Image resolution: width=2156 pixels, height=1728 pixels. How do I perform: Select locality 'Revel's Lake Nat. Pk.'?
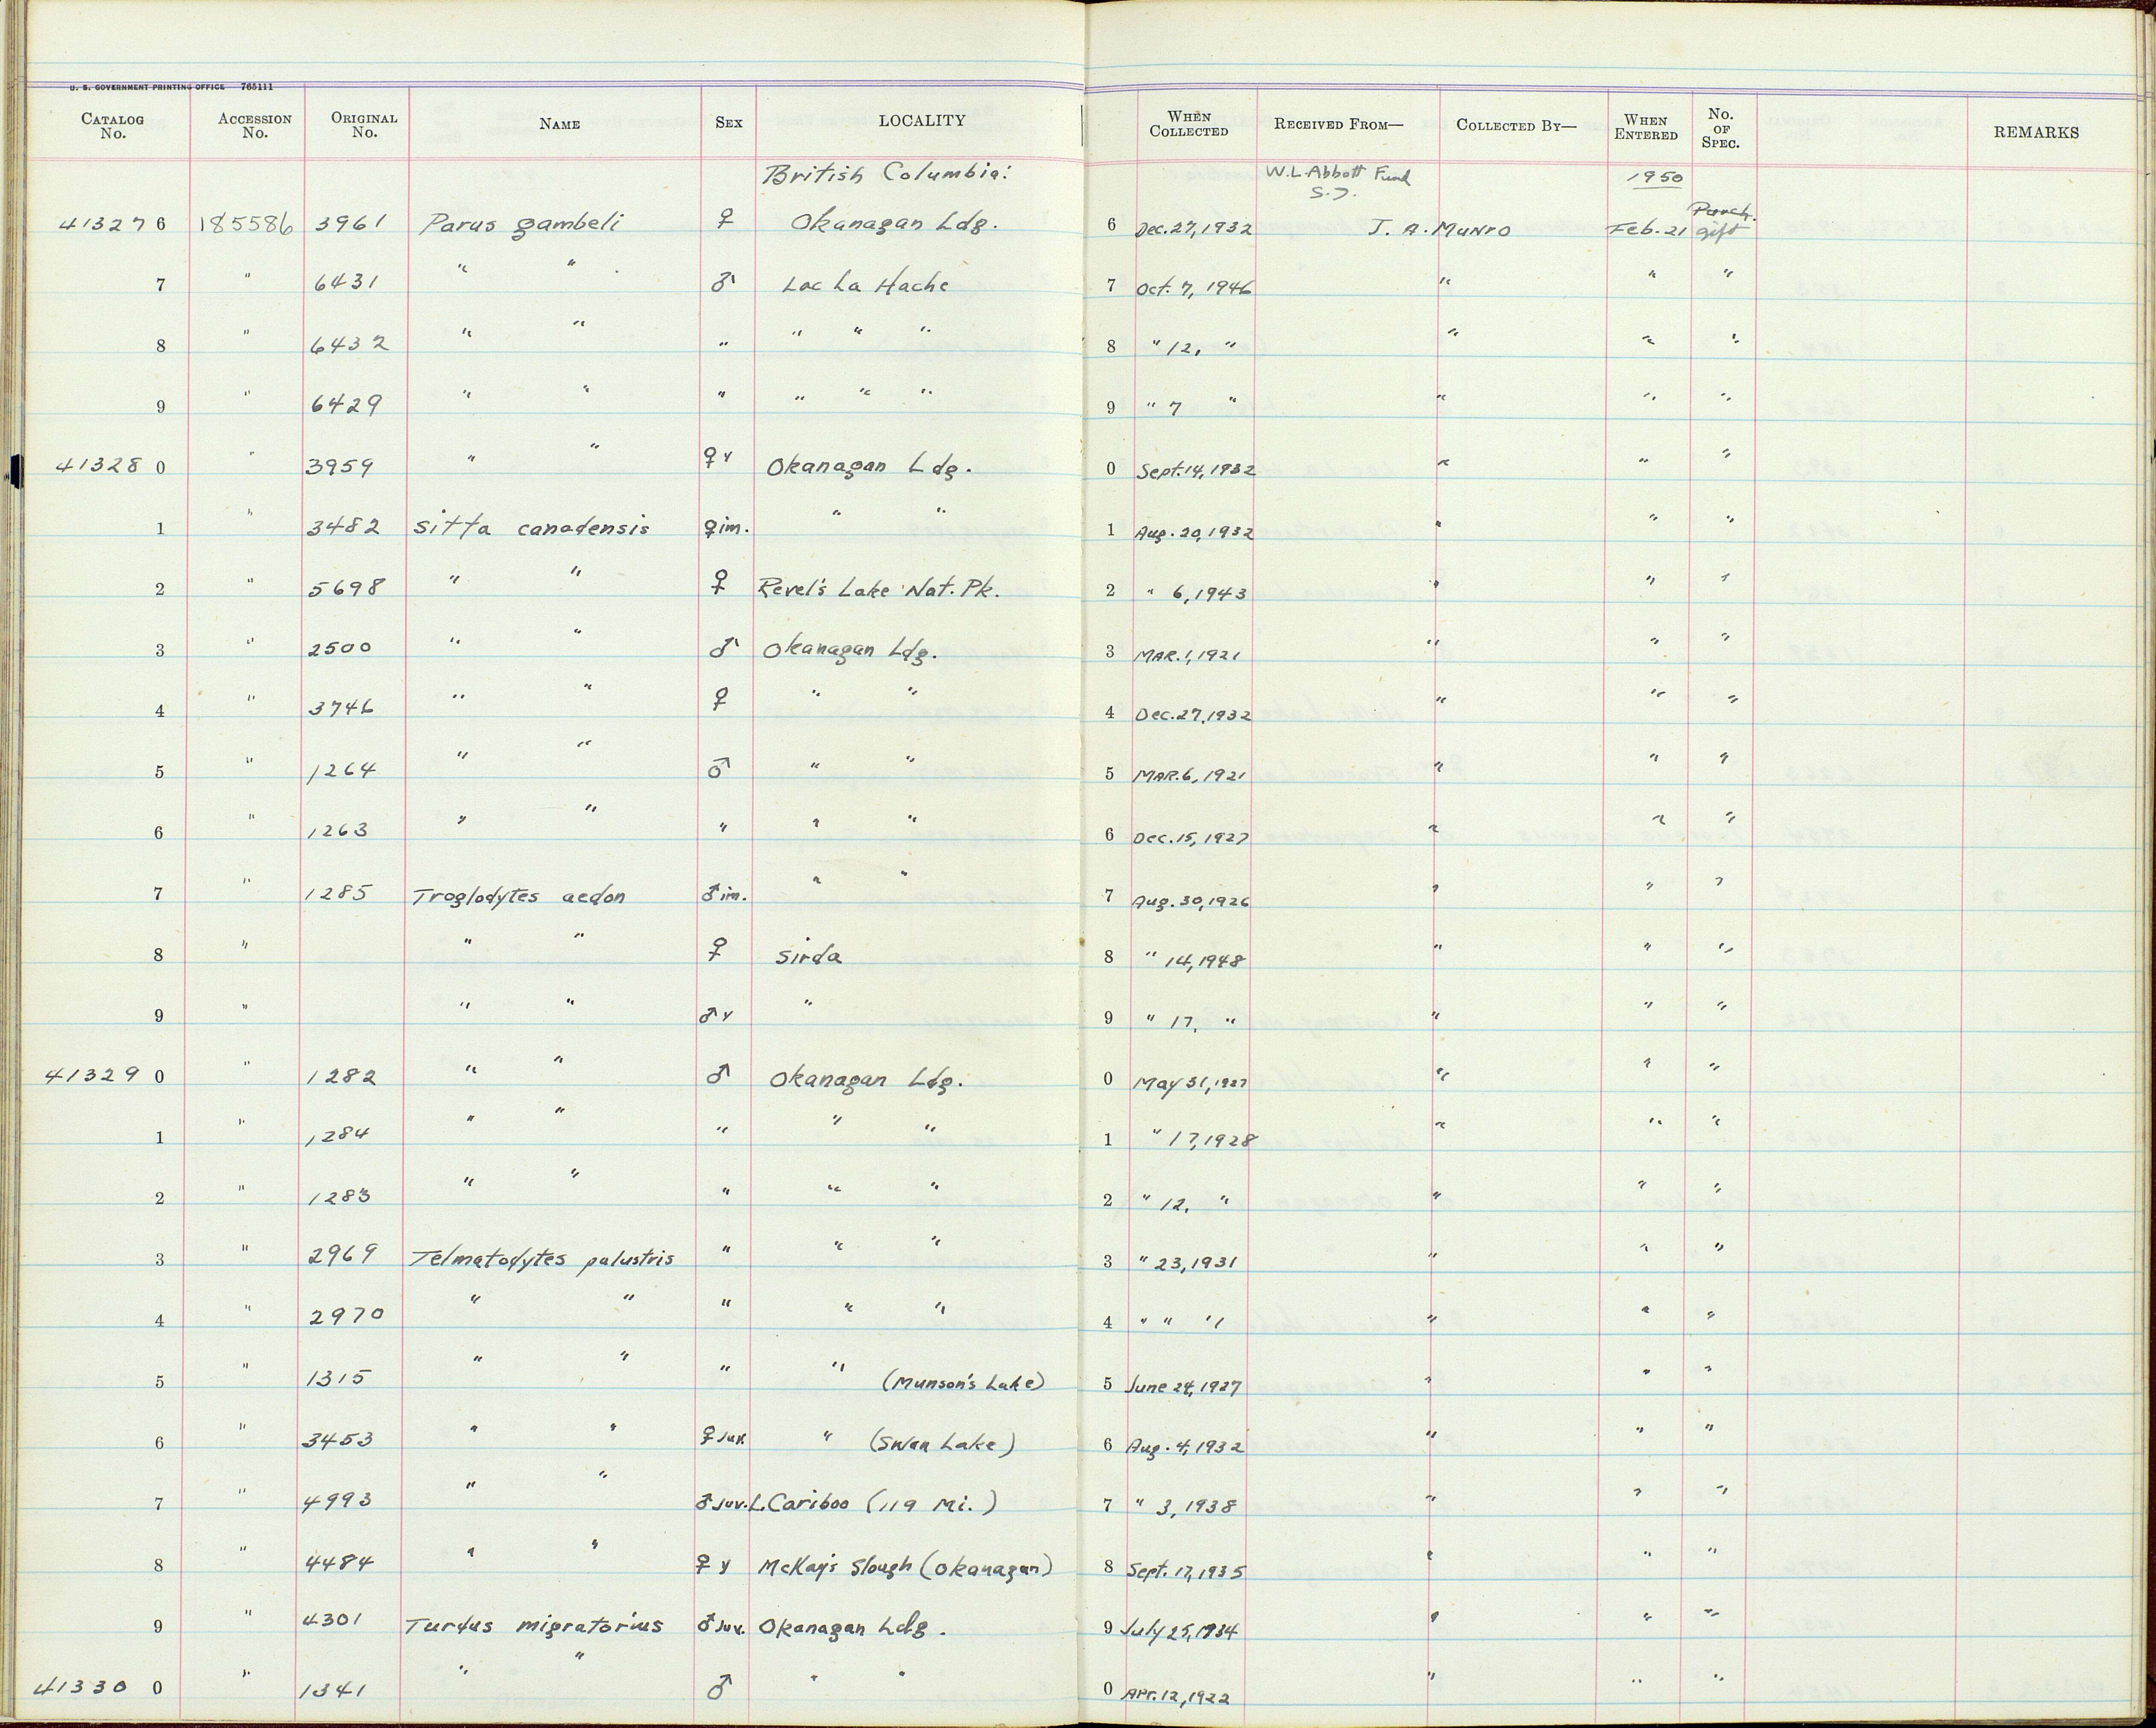pyautogui.click(x=879, y=589)
